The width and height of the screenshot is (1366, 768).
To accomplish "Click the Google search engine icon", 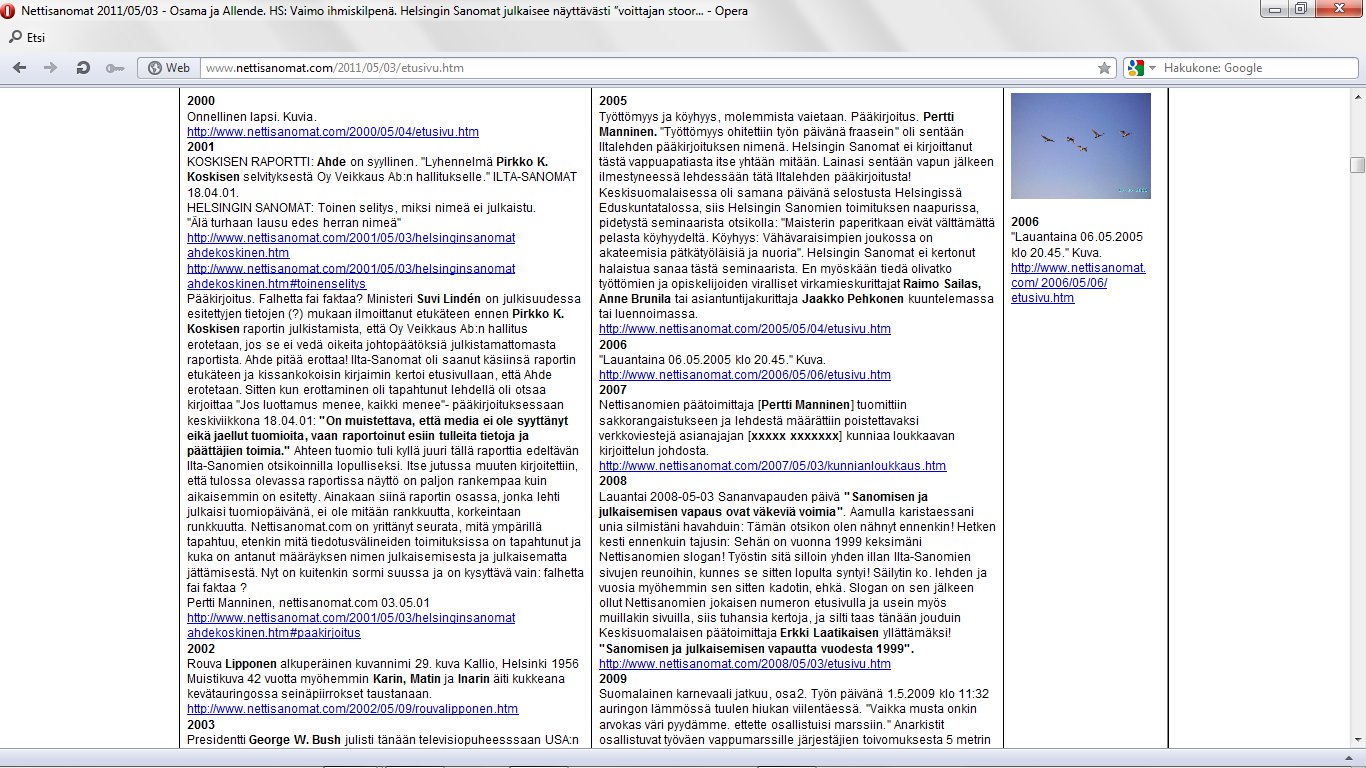I will coord(1134,68).
